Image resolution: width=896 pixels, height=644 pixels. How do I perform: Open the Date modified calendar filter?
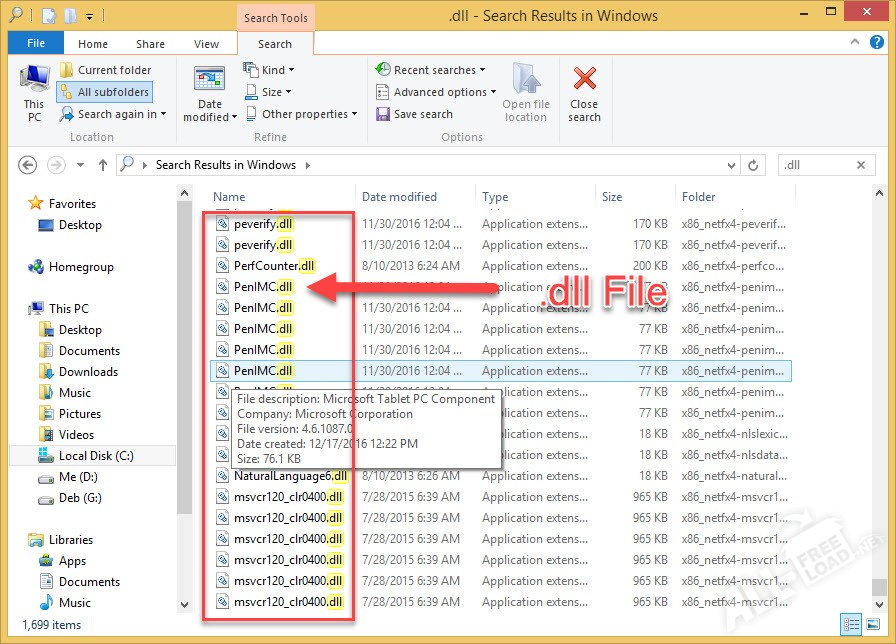click(210, 94)
